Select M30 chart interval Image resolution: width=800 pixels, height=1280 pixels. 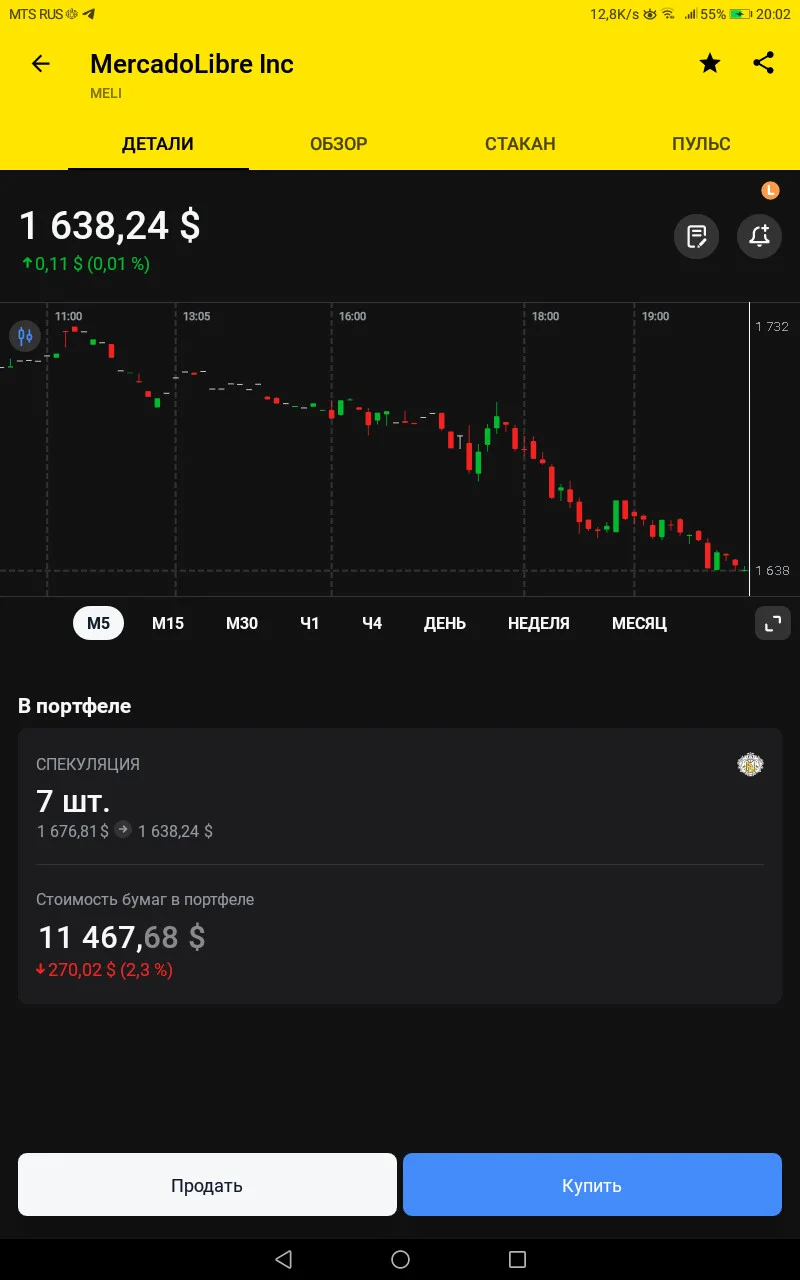(x=242, y=623)
